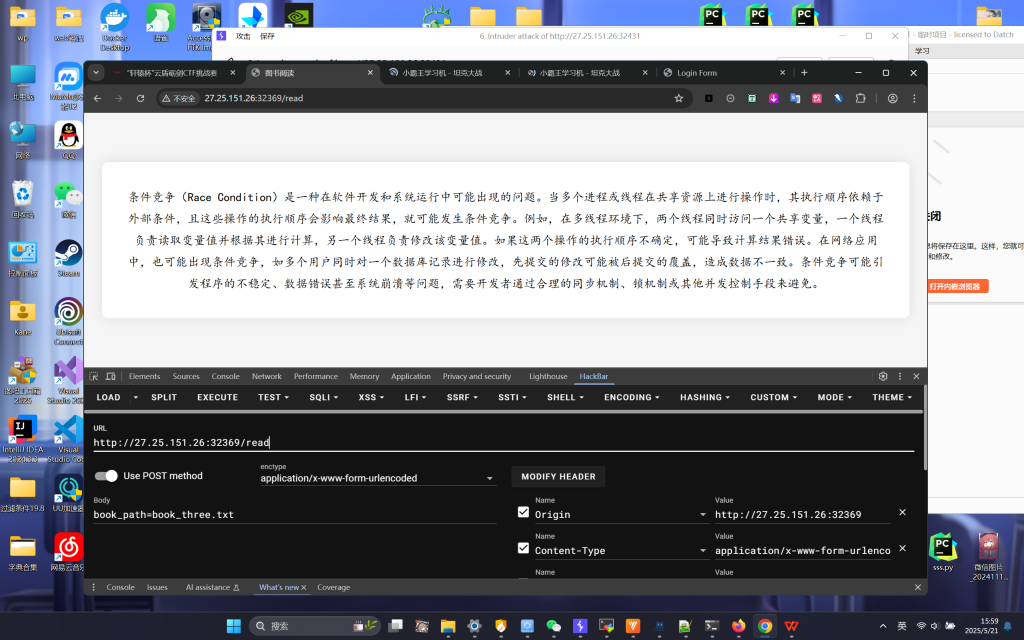Open a new Chrome tab with plus icon
1024x640 pixels.
pyautogui.click(x=804, y=72)
